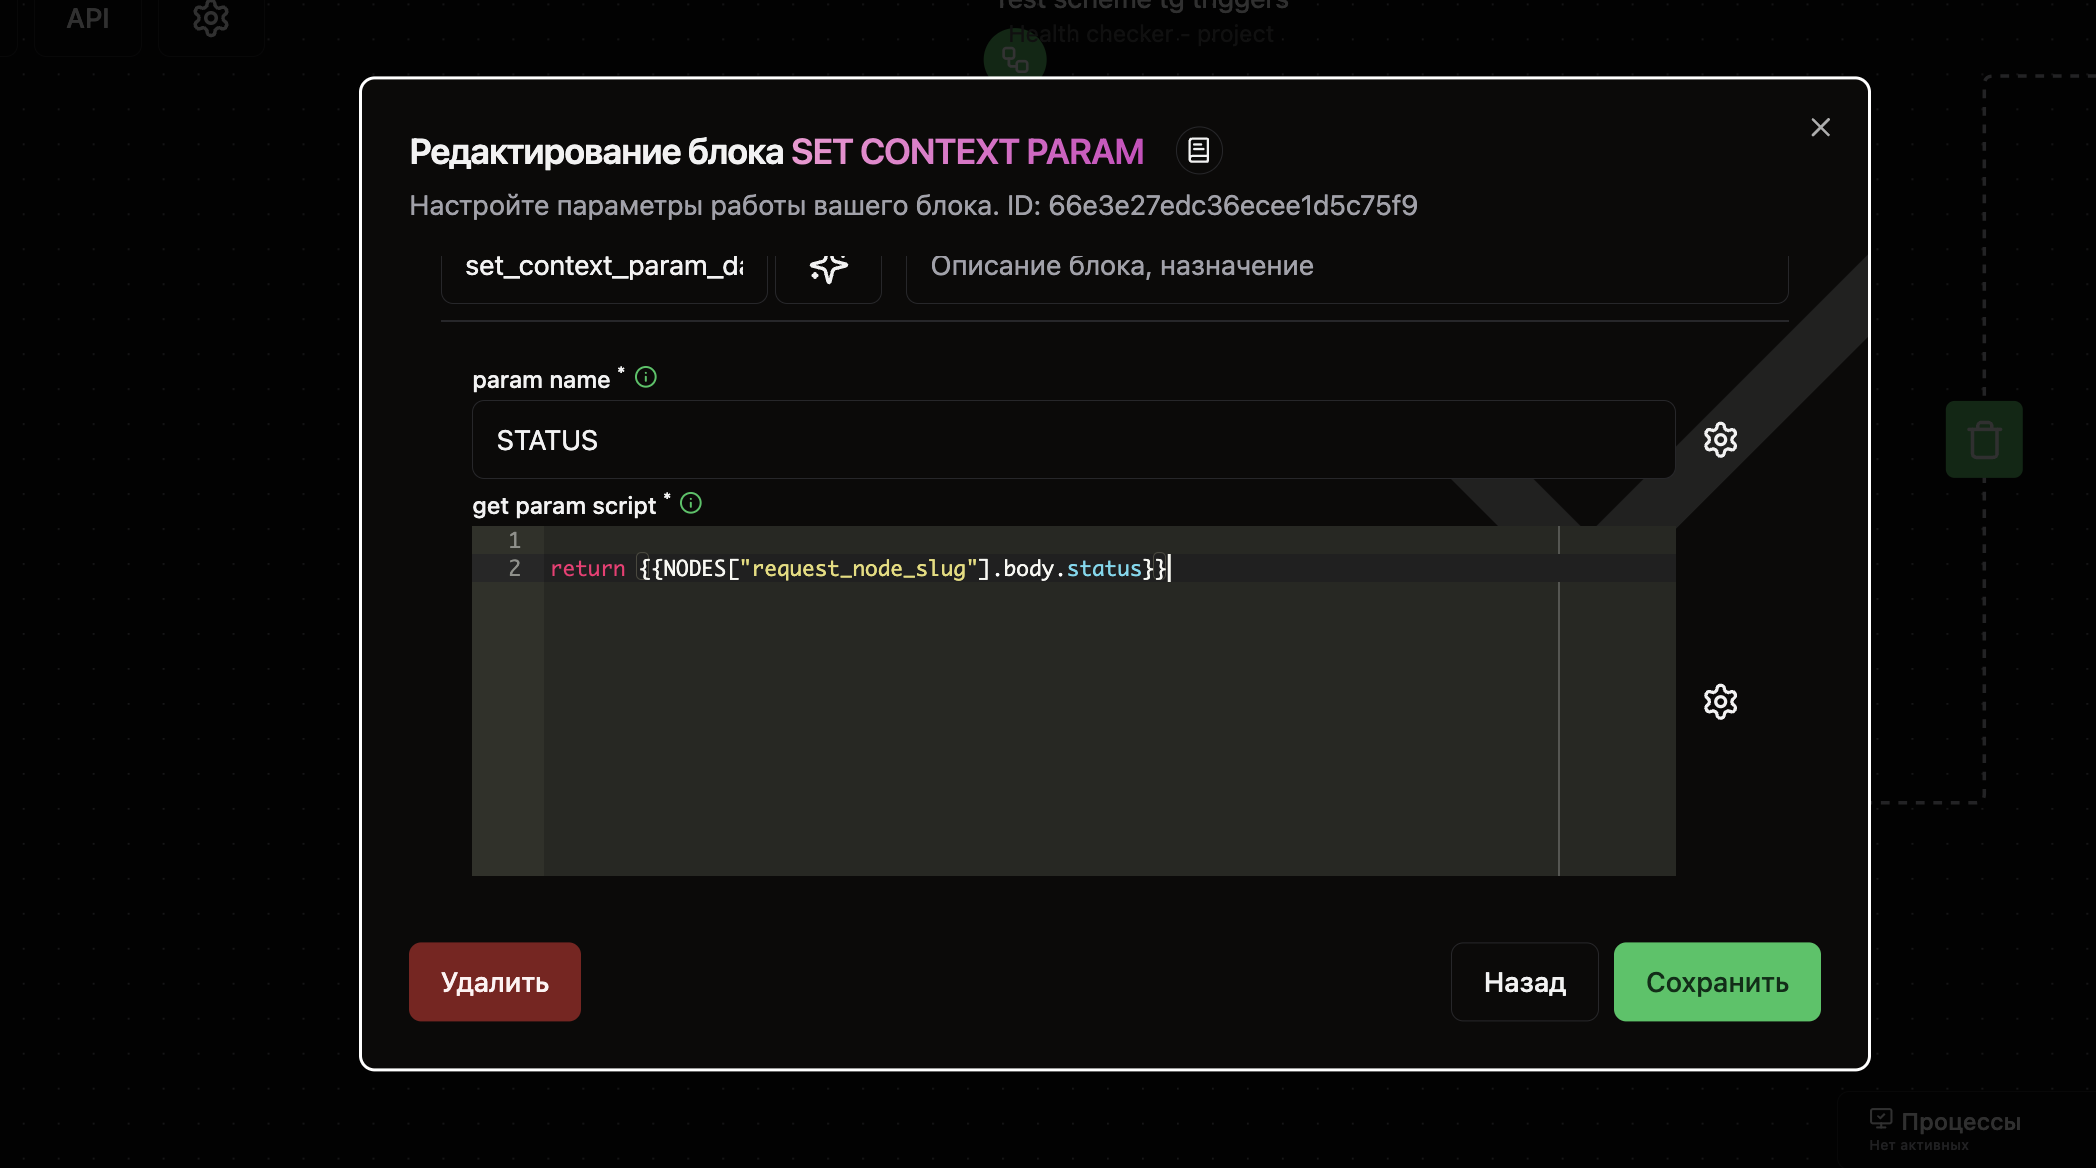Click the green trash icon on canvas
Image resolution: width=2096 pixels, height=1168 pixels.
click(x=1984, y=440)
